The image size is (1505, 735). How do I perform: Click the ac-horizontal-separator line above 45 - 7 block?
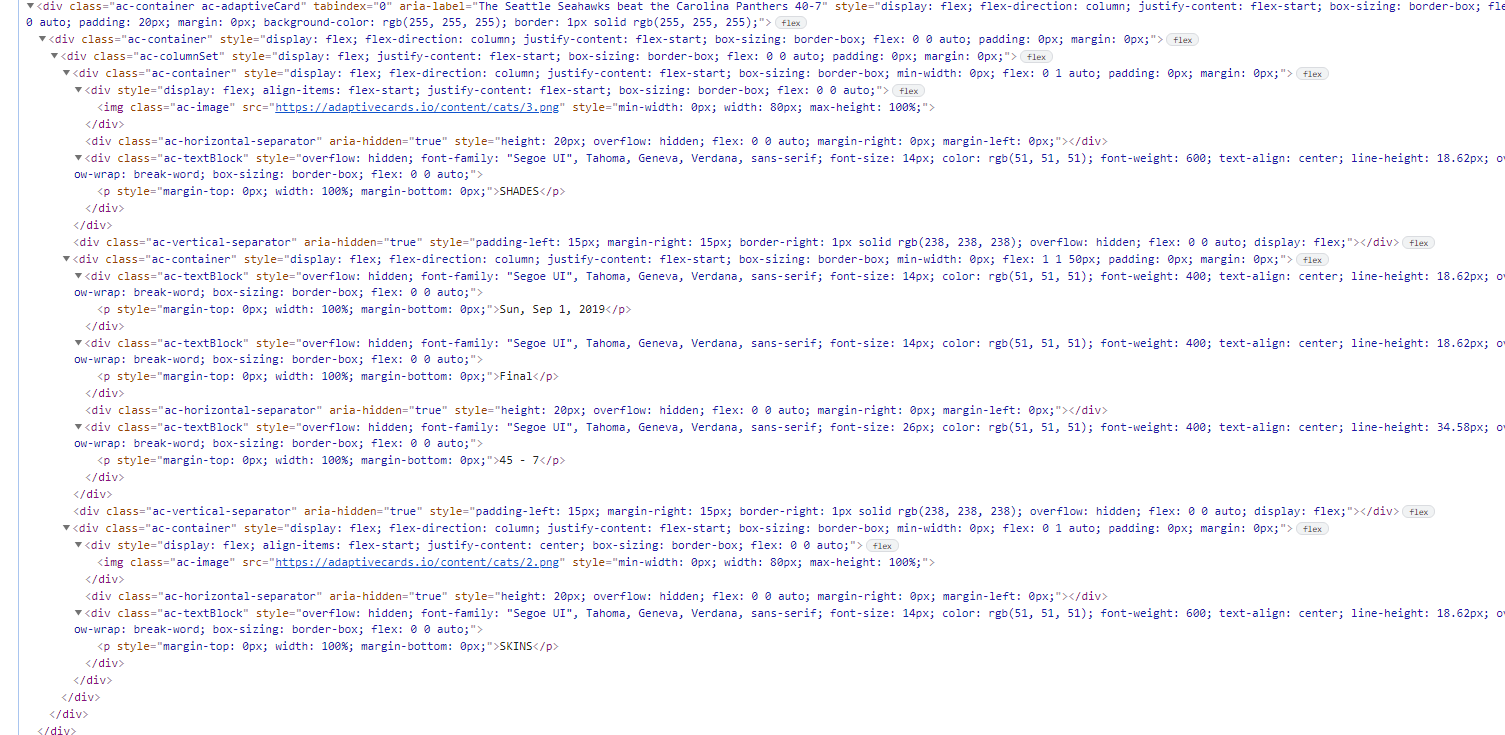(596, 410)
